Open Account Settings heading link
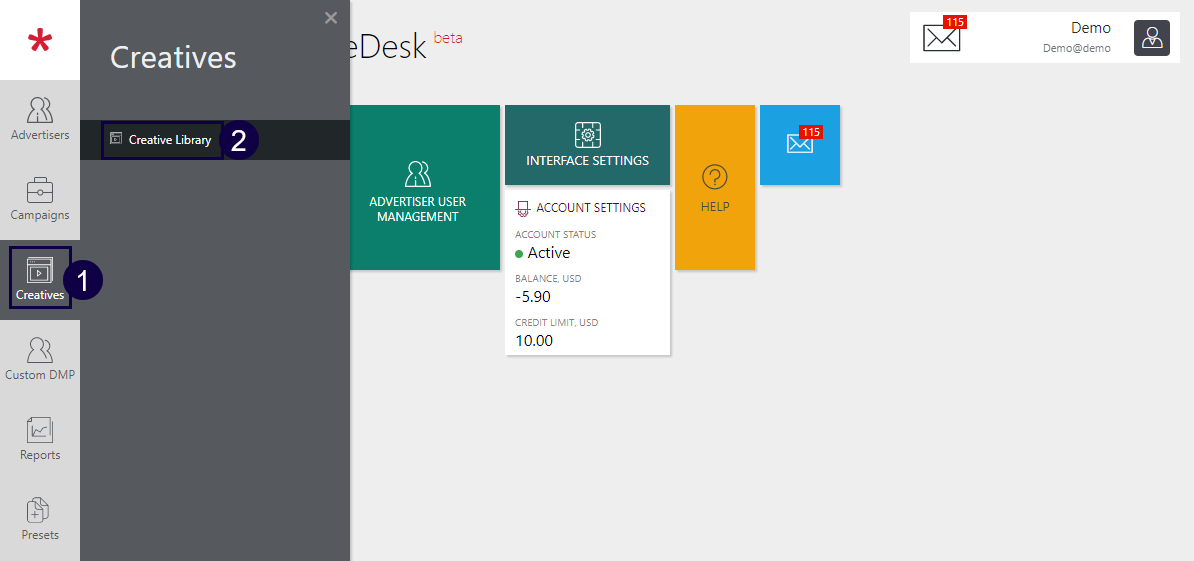1194x561 pixels. click(590, 208)
